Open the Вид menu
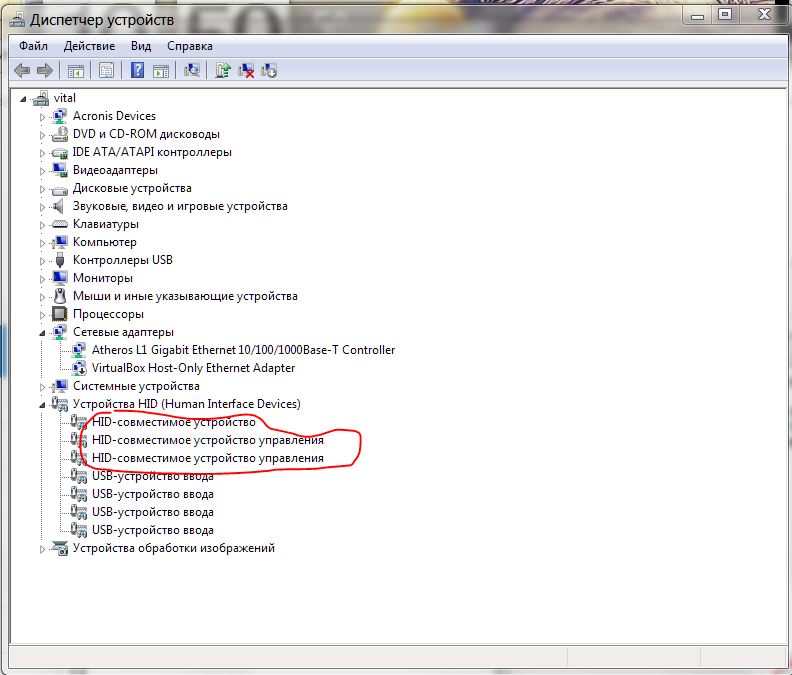This screenshot has width=792, height=675. click(x=141, y=46)
